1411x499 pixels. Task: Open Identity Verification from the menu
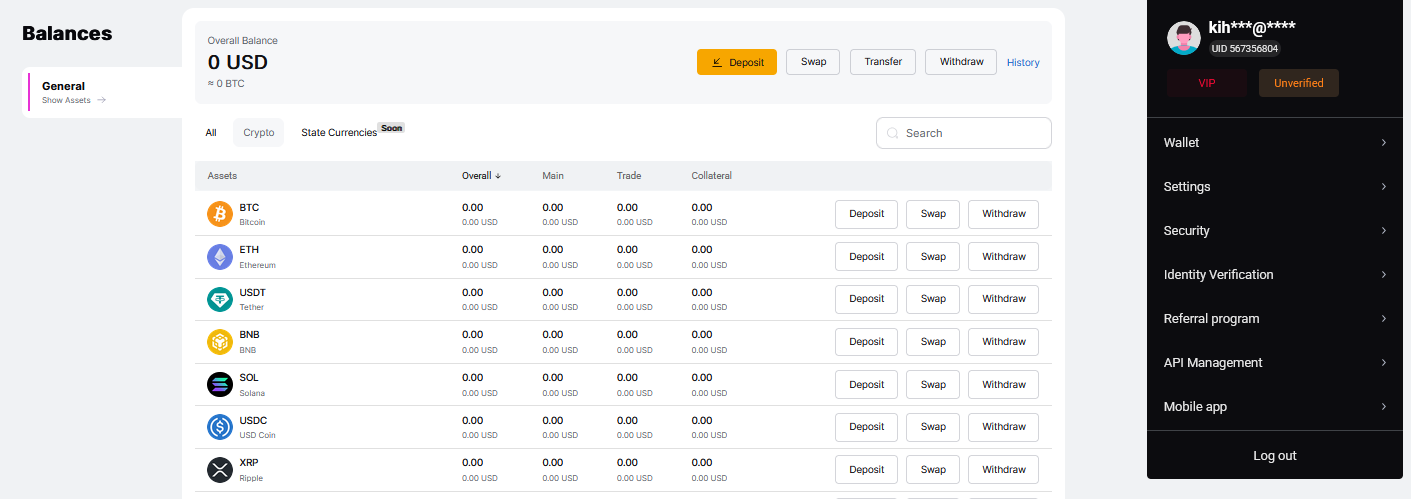[1274, 275]
